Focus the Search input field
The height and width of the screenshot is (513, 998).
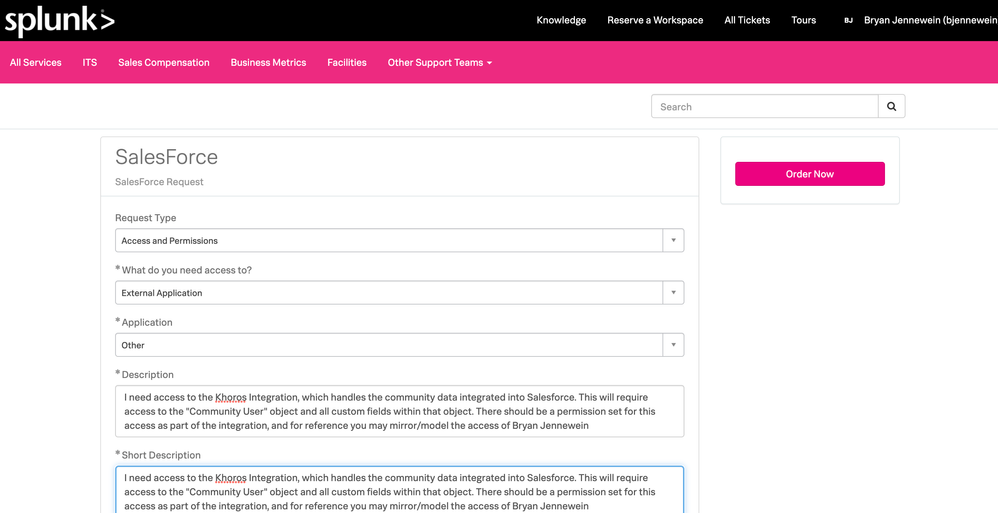(x=764, y=106)
